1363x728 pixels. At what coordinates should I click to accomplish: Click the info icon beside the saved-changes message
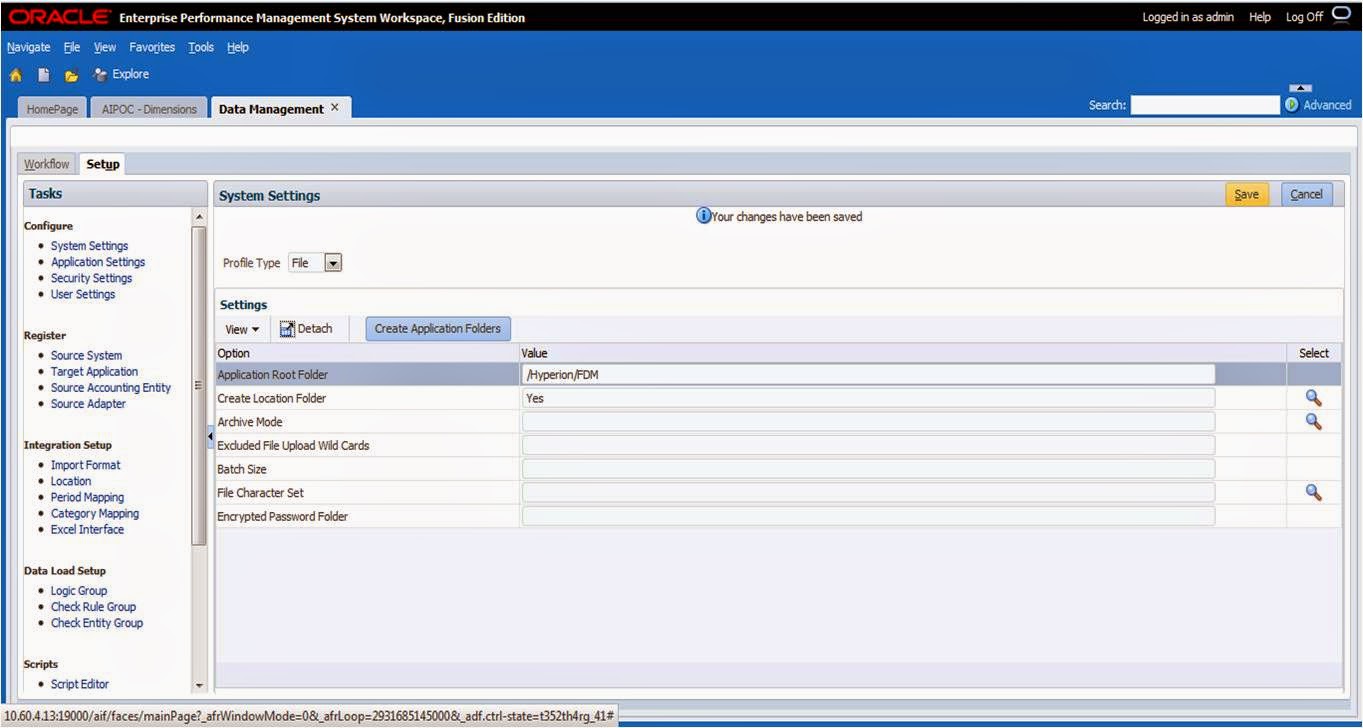point(703,216)
